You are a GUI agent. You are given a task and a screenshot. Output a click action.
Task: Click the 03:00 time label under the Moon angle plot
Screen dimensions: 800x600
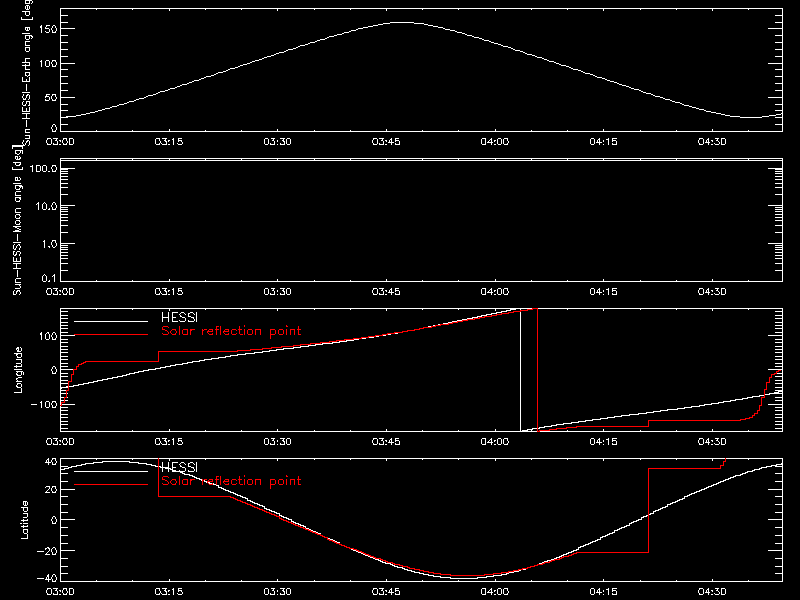point(60,291)
